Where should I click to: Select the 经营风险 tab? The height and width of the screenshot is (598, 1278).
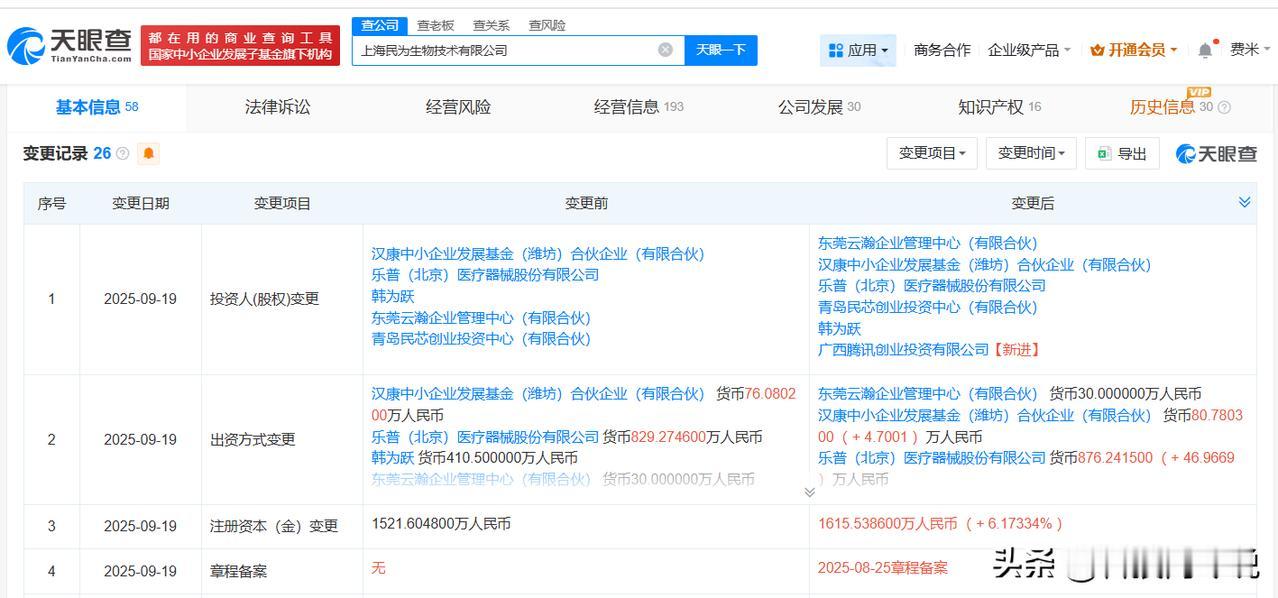[458, 107]
